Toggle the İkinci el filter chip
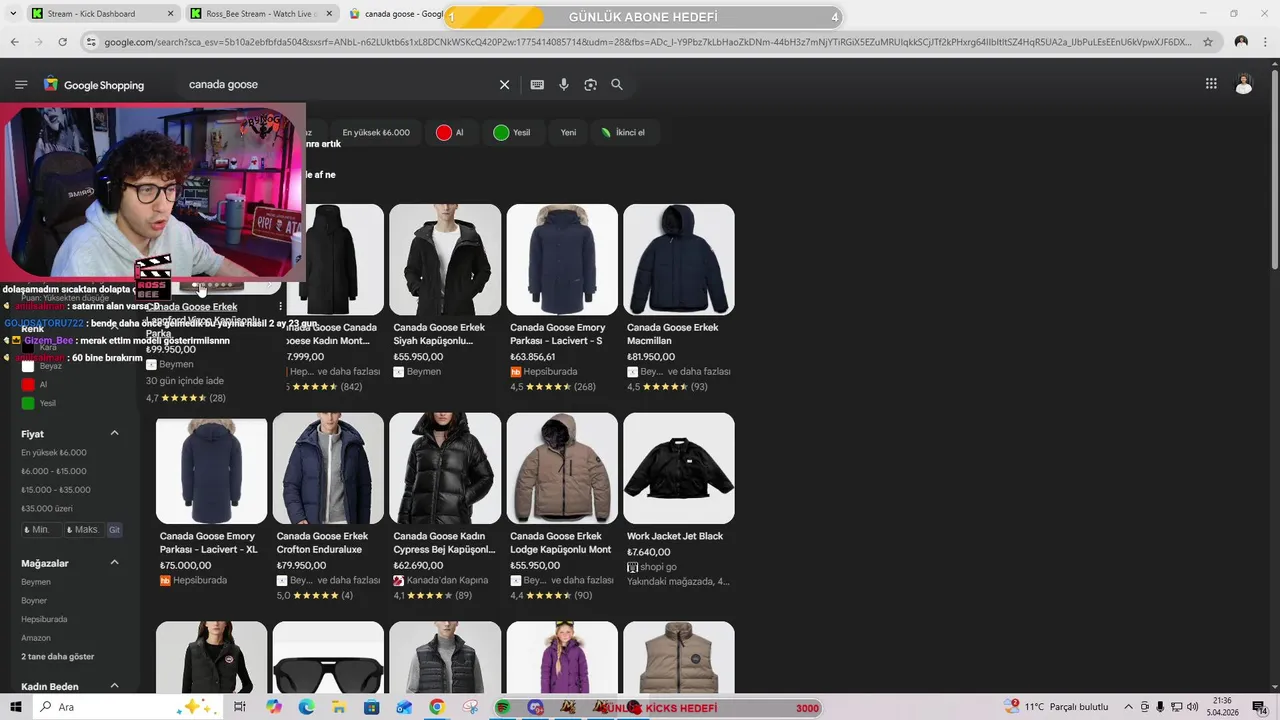The image size is (1280, 720). pyautogui.click(x=623, y=132)
